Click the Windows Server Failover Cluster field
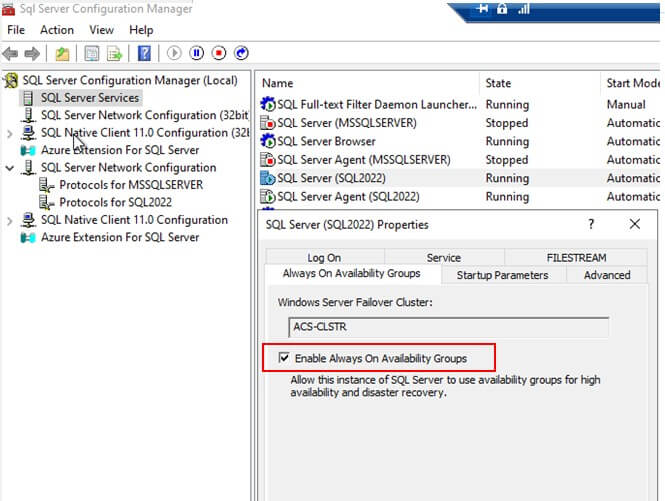The width and height of the screenshot is (665, 501). pyautogui.click(x=448, y=327)
